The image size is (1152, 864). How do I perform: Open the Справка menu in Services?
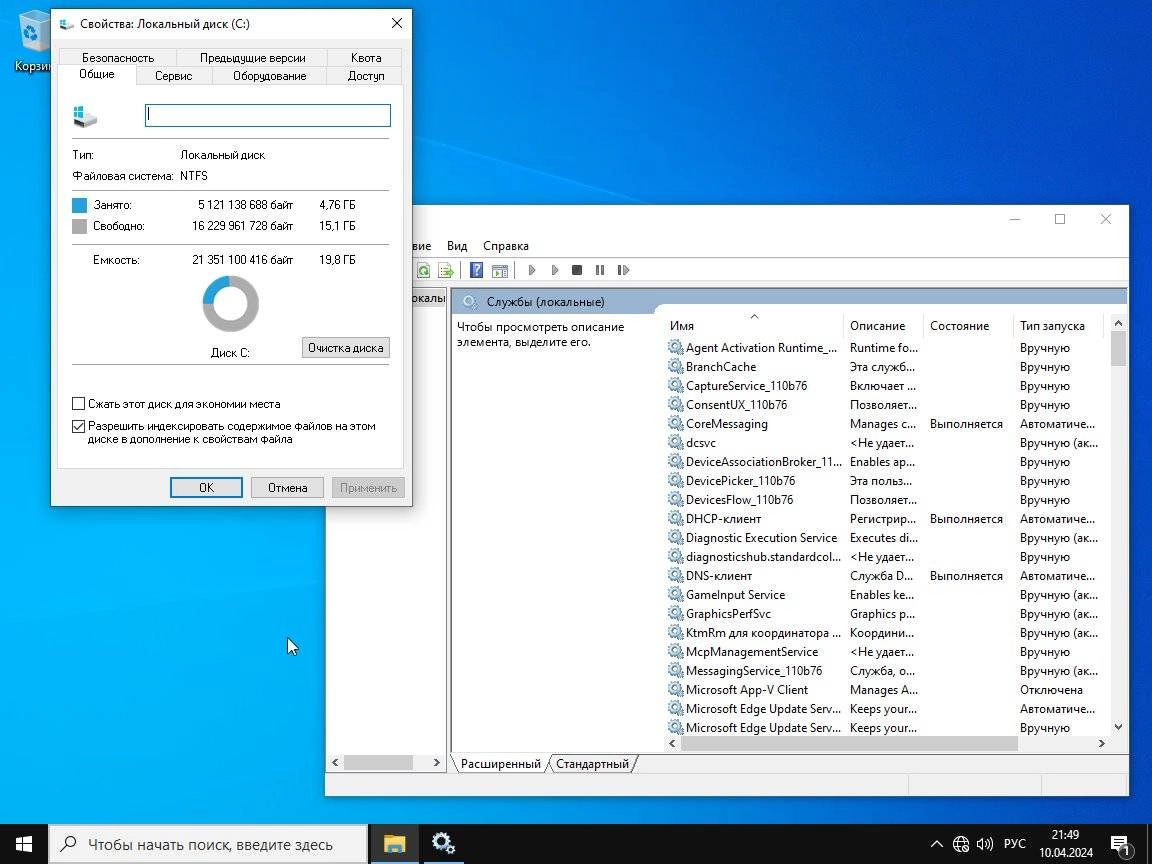click(505, 246)
